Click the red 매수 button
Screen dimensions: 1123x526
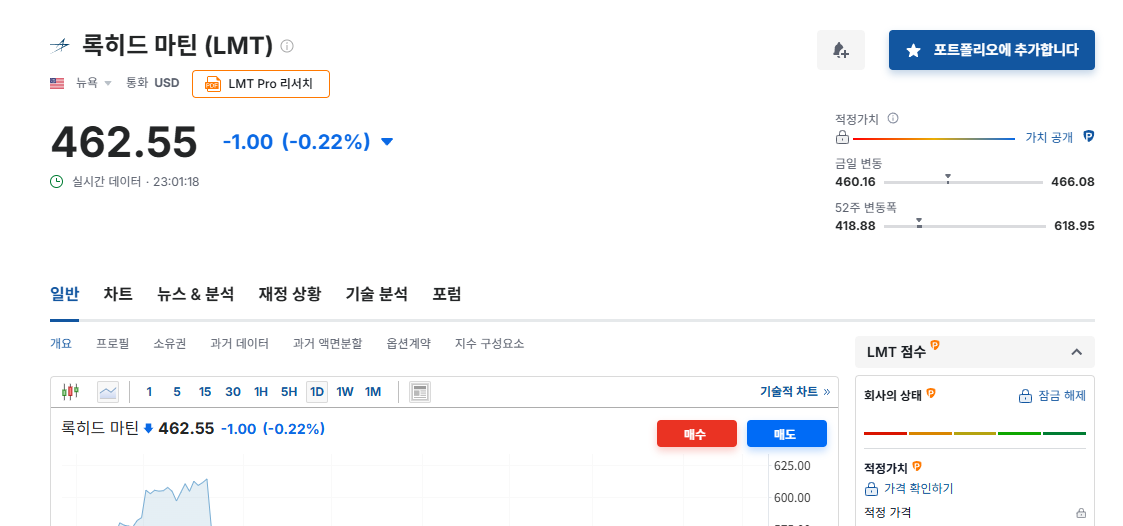[696, 434]
